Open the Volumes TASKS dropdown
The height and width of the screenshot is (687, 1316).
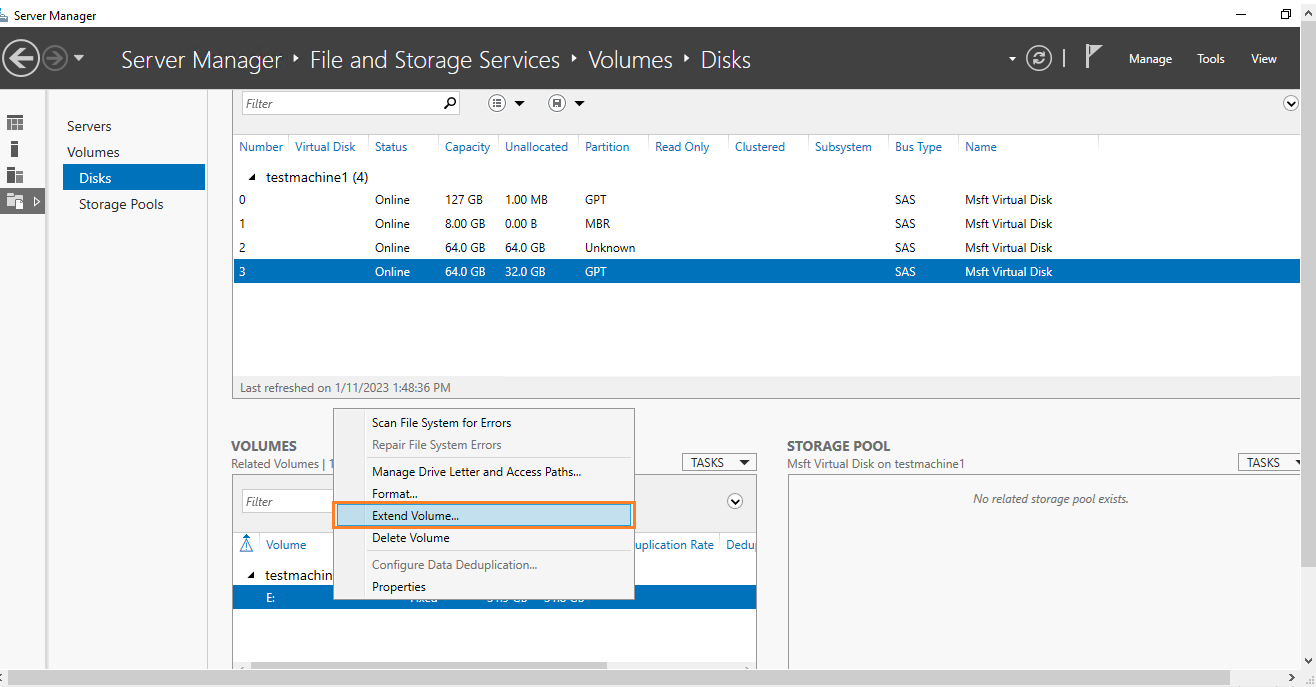[719, 462]
